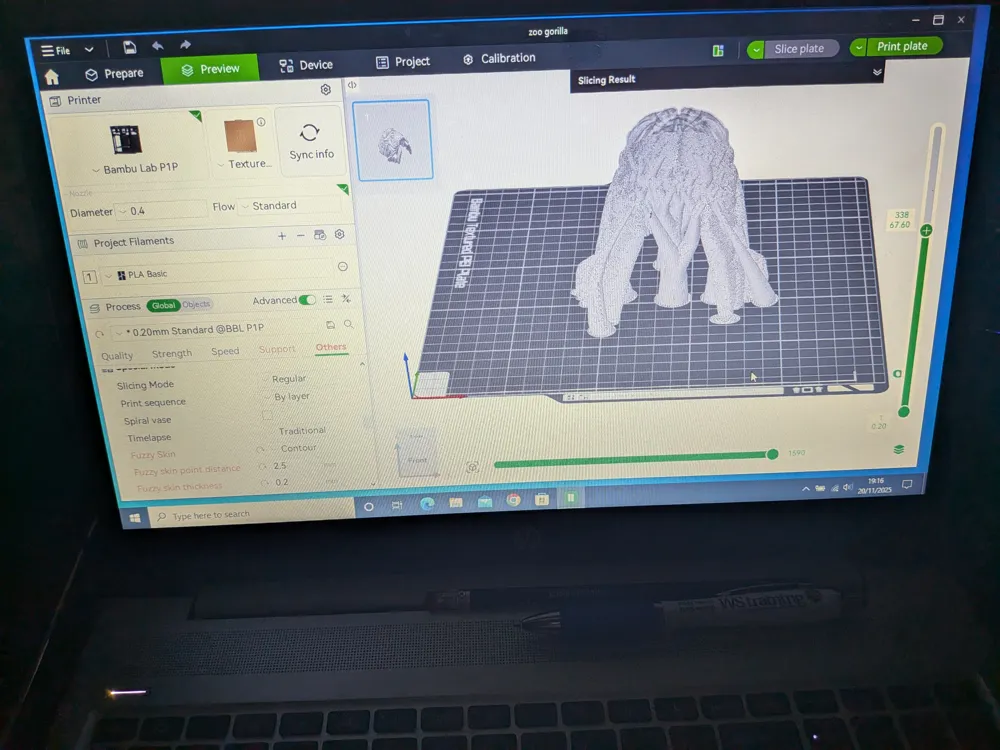Search process settings magnifier icon
The height and width of the screenshot is (750, 1000).
click(x=348, y=324)
